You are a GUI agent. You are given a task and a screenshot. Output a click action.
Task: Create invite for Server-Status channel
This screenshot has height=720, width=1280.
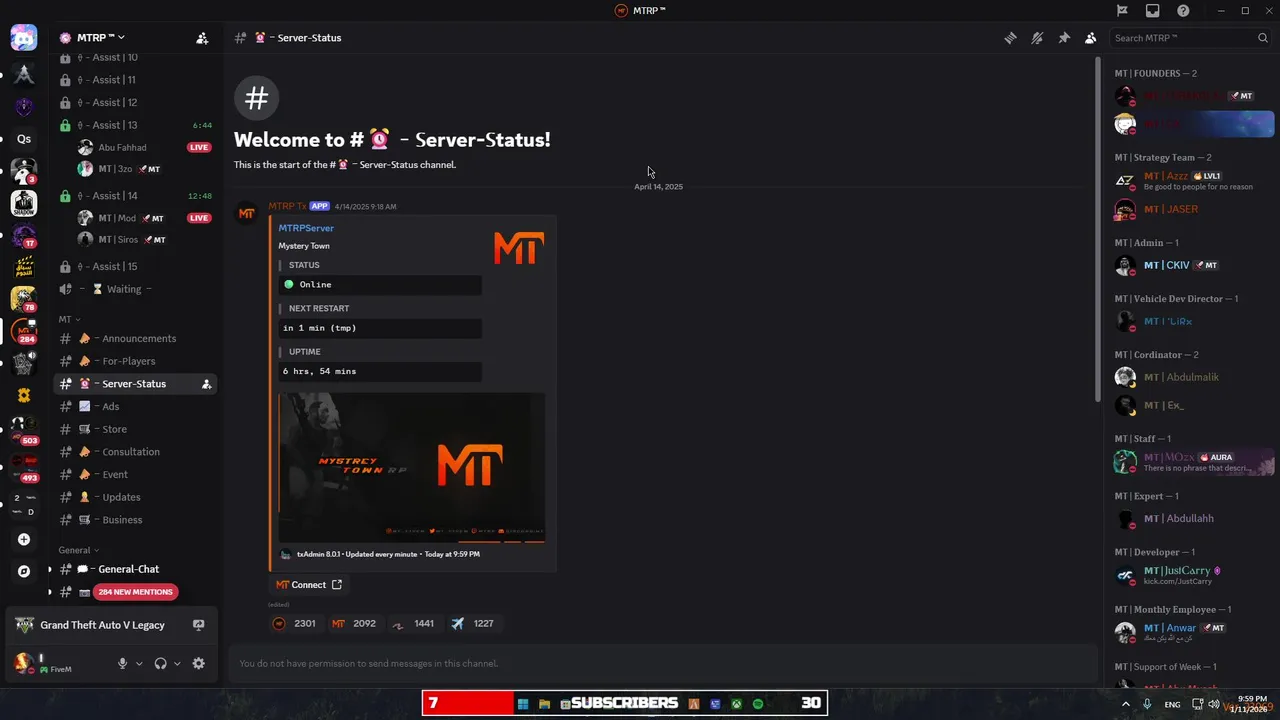206,384
